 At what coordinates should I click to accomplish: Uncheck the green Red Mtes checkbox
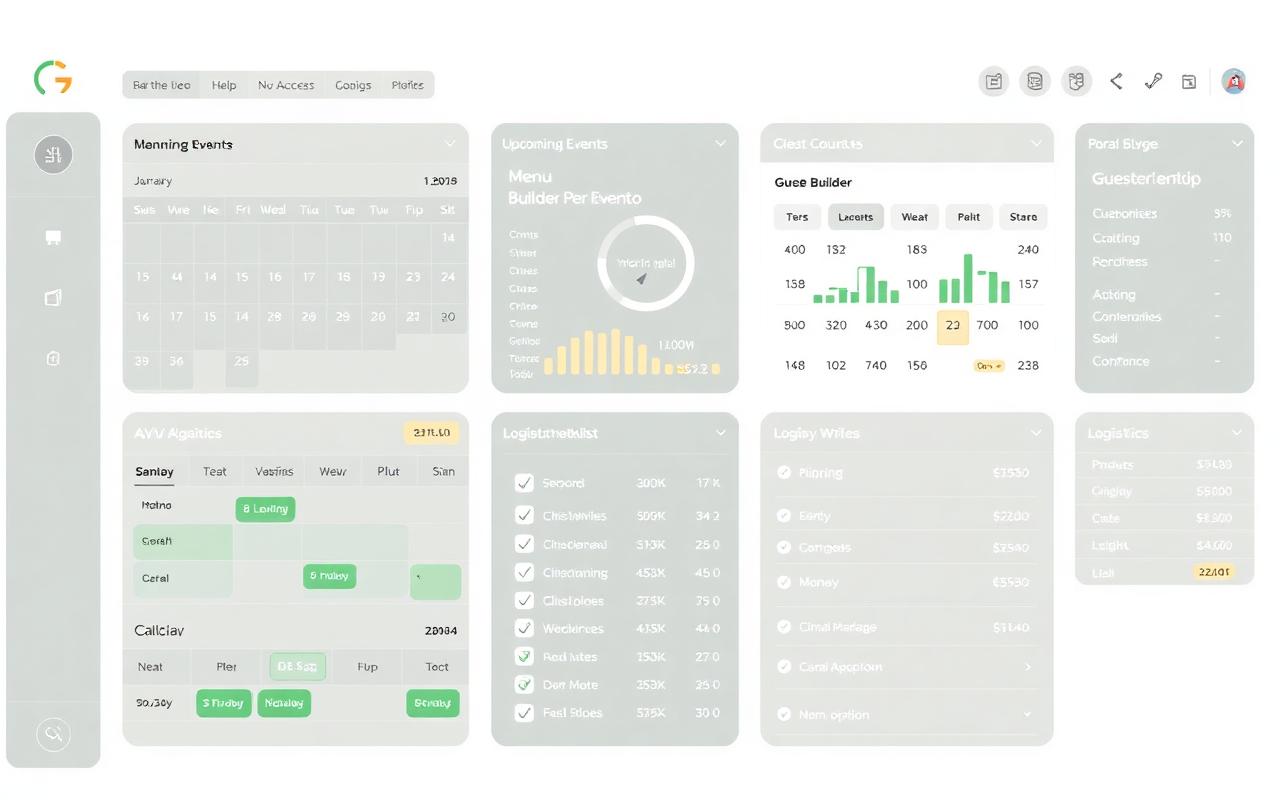(523, 657)
